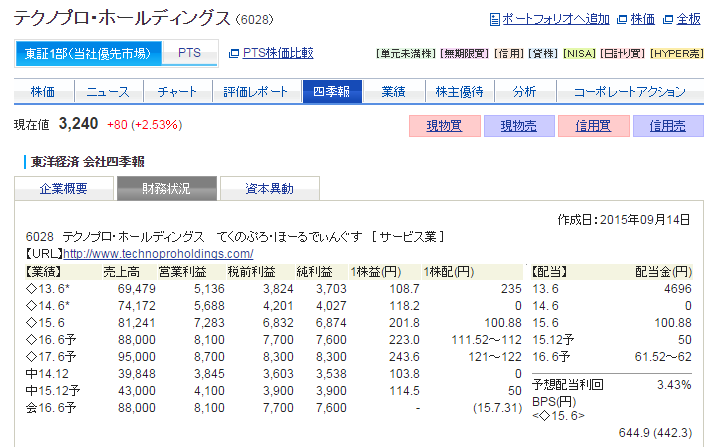Click 純利益 column header
Viewport: 714px width, 447px height.
point(314,272)
